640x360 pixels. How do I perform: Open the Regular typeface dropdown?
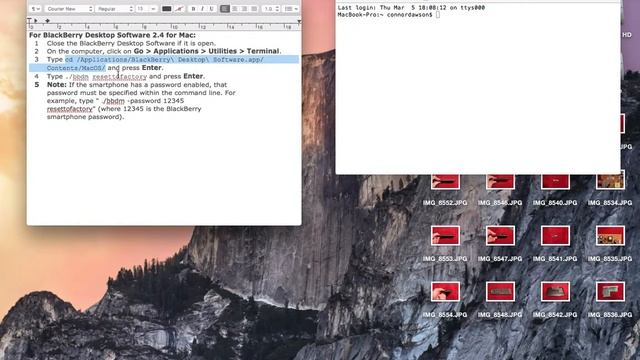click(115, 9)
